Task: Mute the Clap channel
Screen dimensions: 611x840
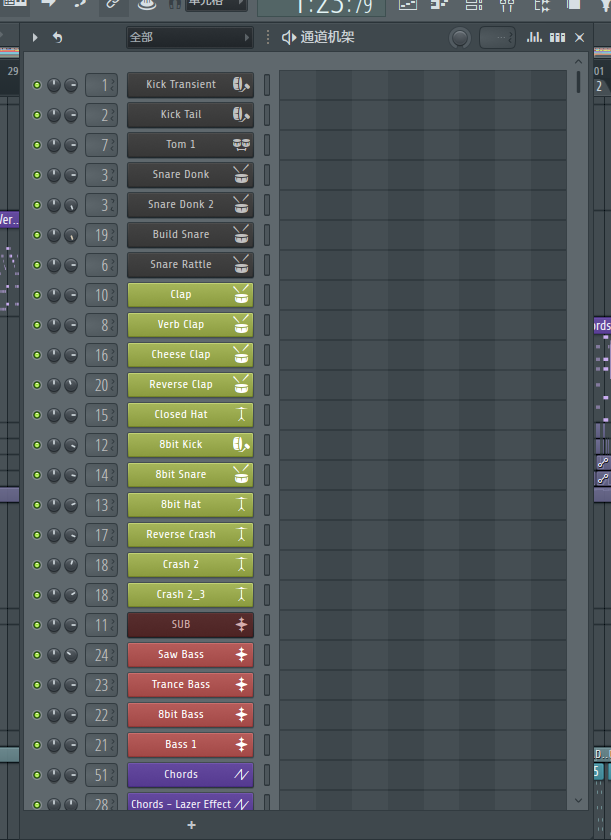Action: point(37,295)
